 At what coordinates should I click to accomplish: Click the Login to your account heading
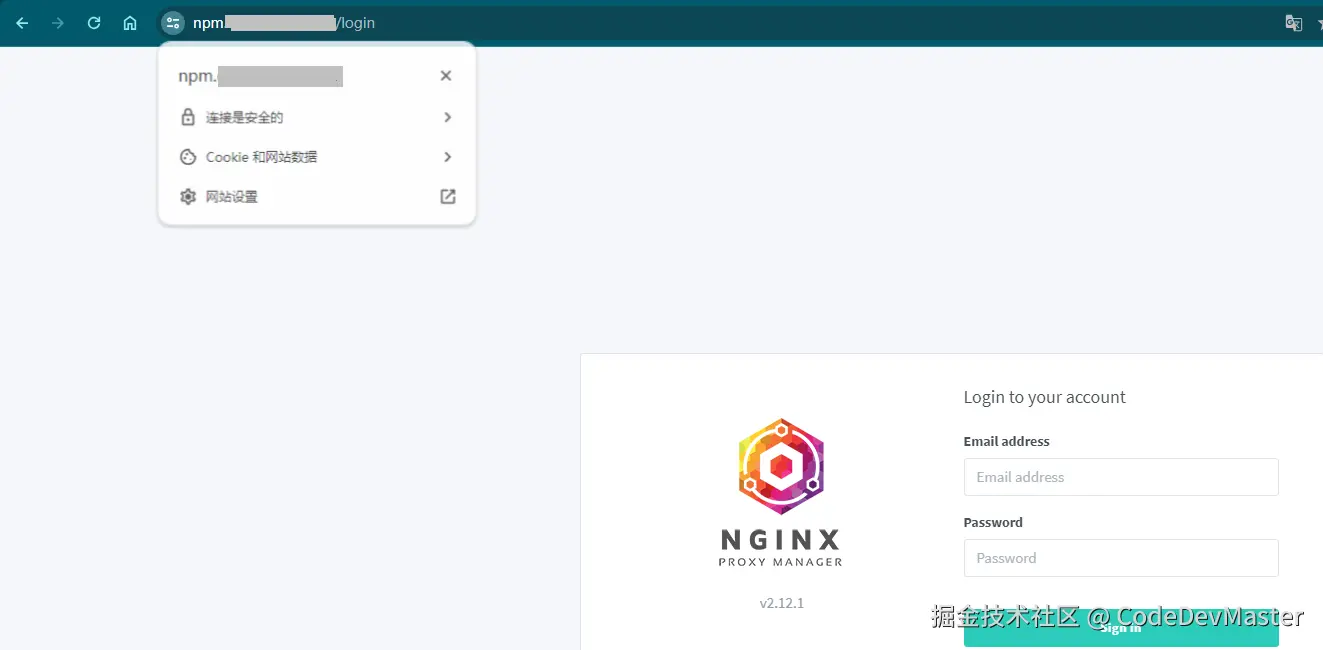coord(1044,397)
